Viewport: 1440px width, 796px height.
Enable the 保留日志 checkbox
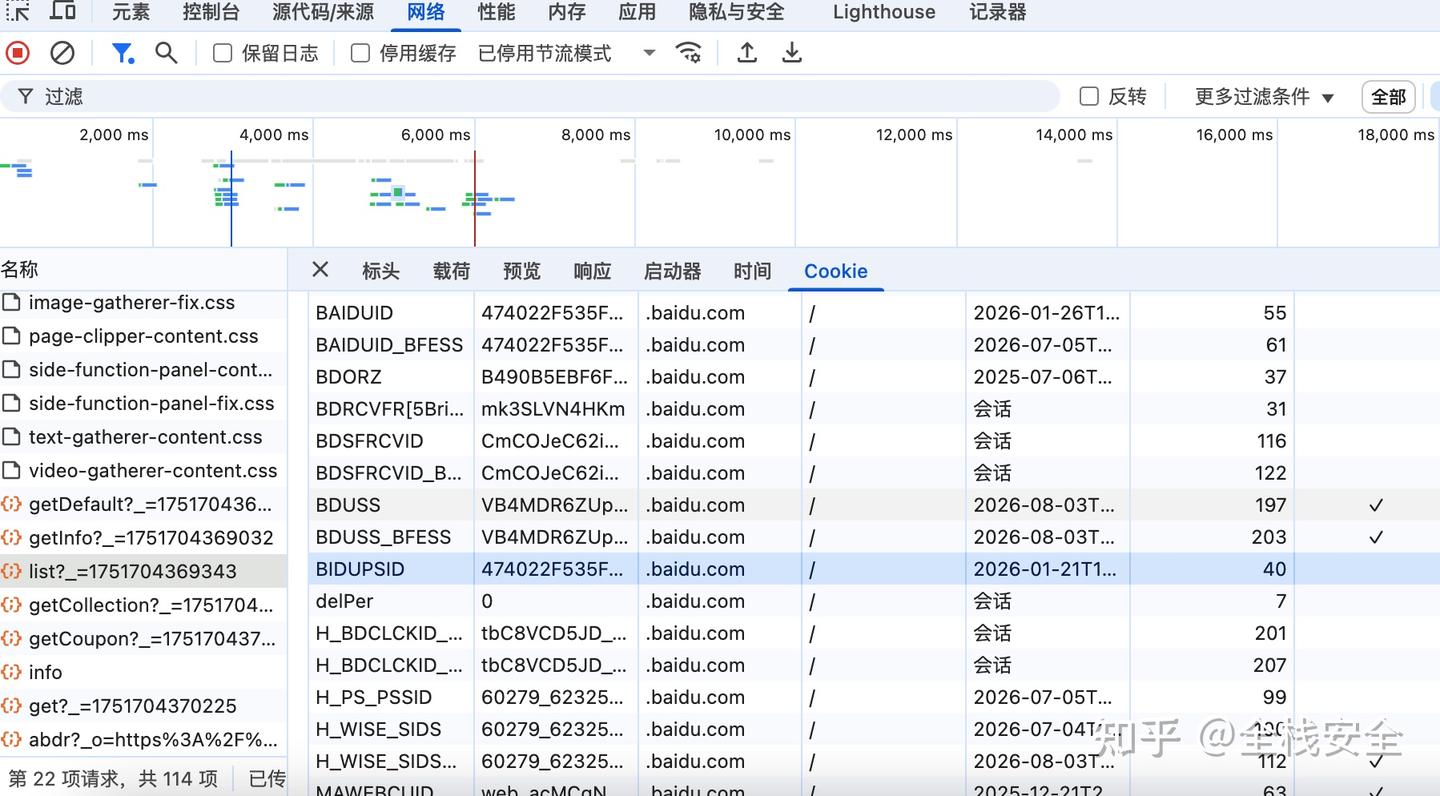click(221, 52)
